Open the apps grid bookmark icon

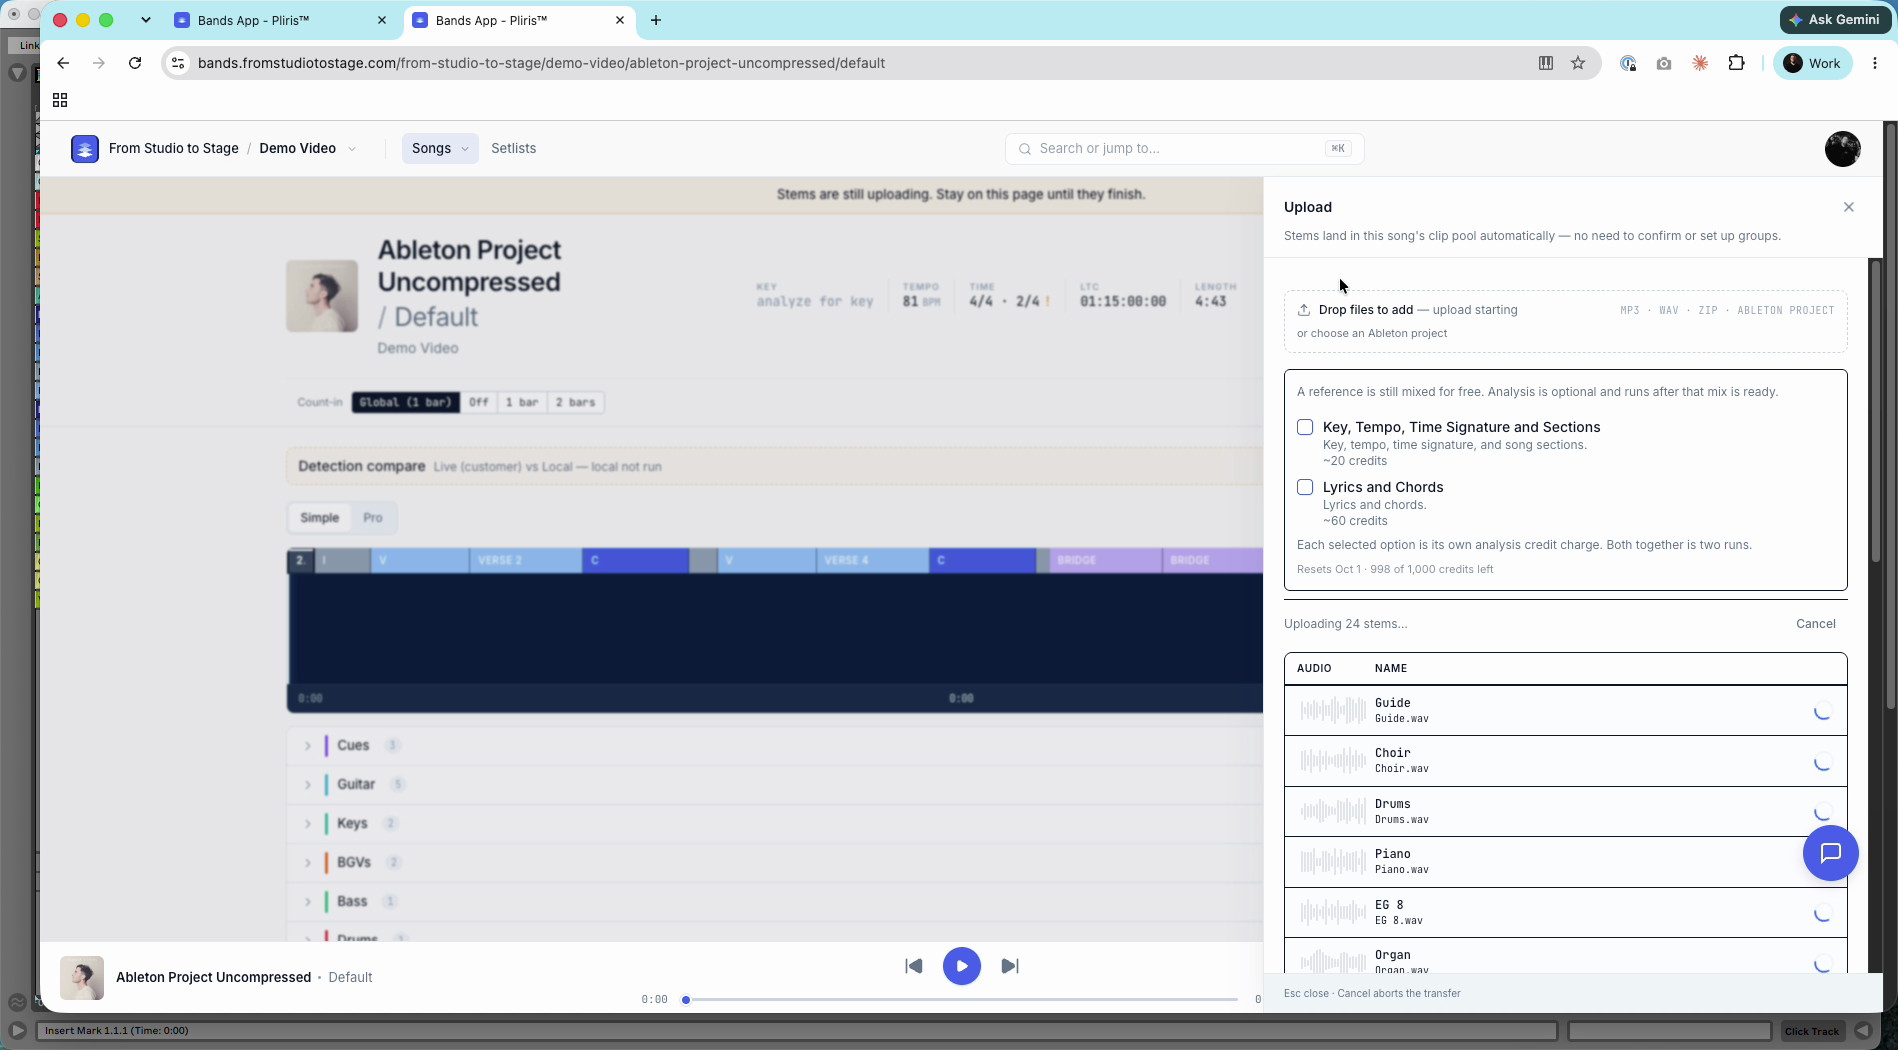[60, 100]
